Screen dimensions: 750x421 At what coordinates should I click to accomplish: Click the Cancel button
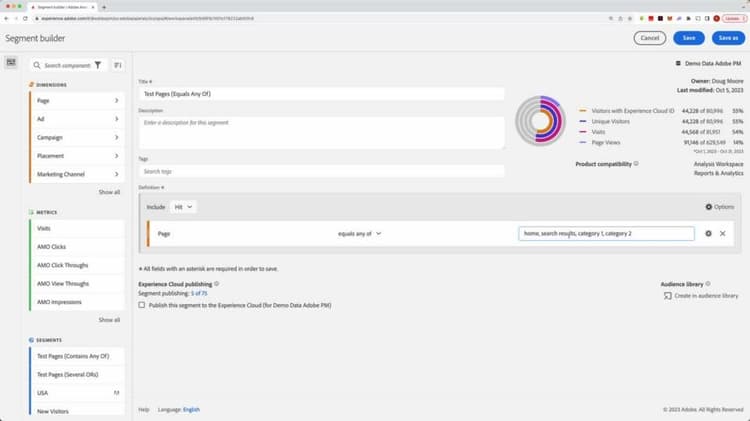[650, 38]
